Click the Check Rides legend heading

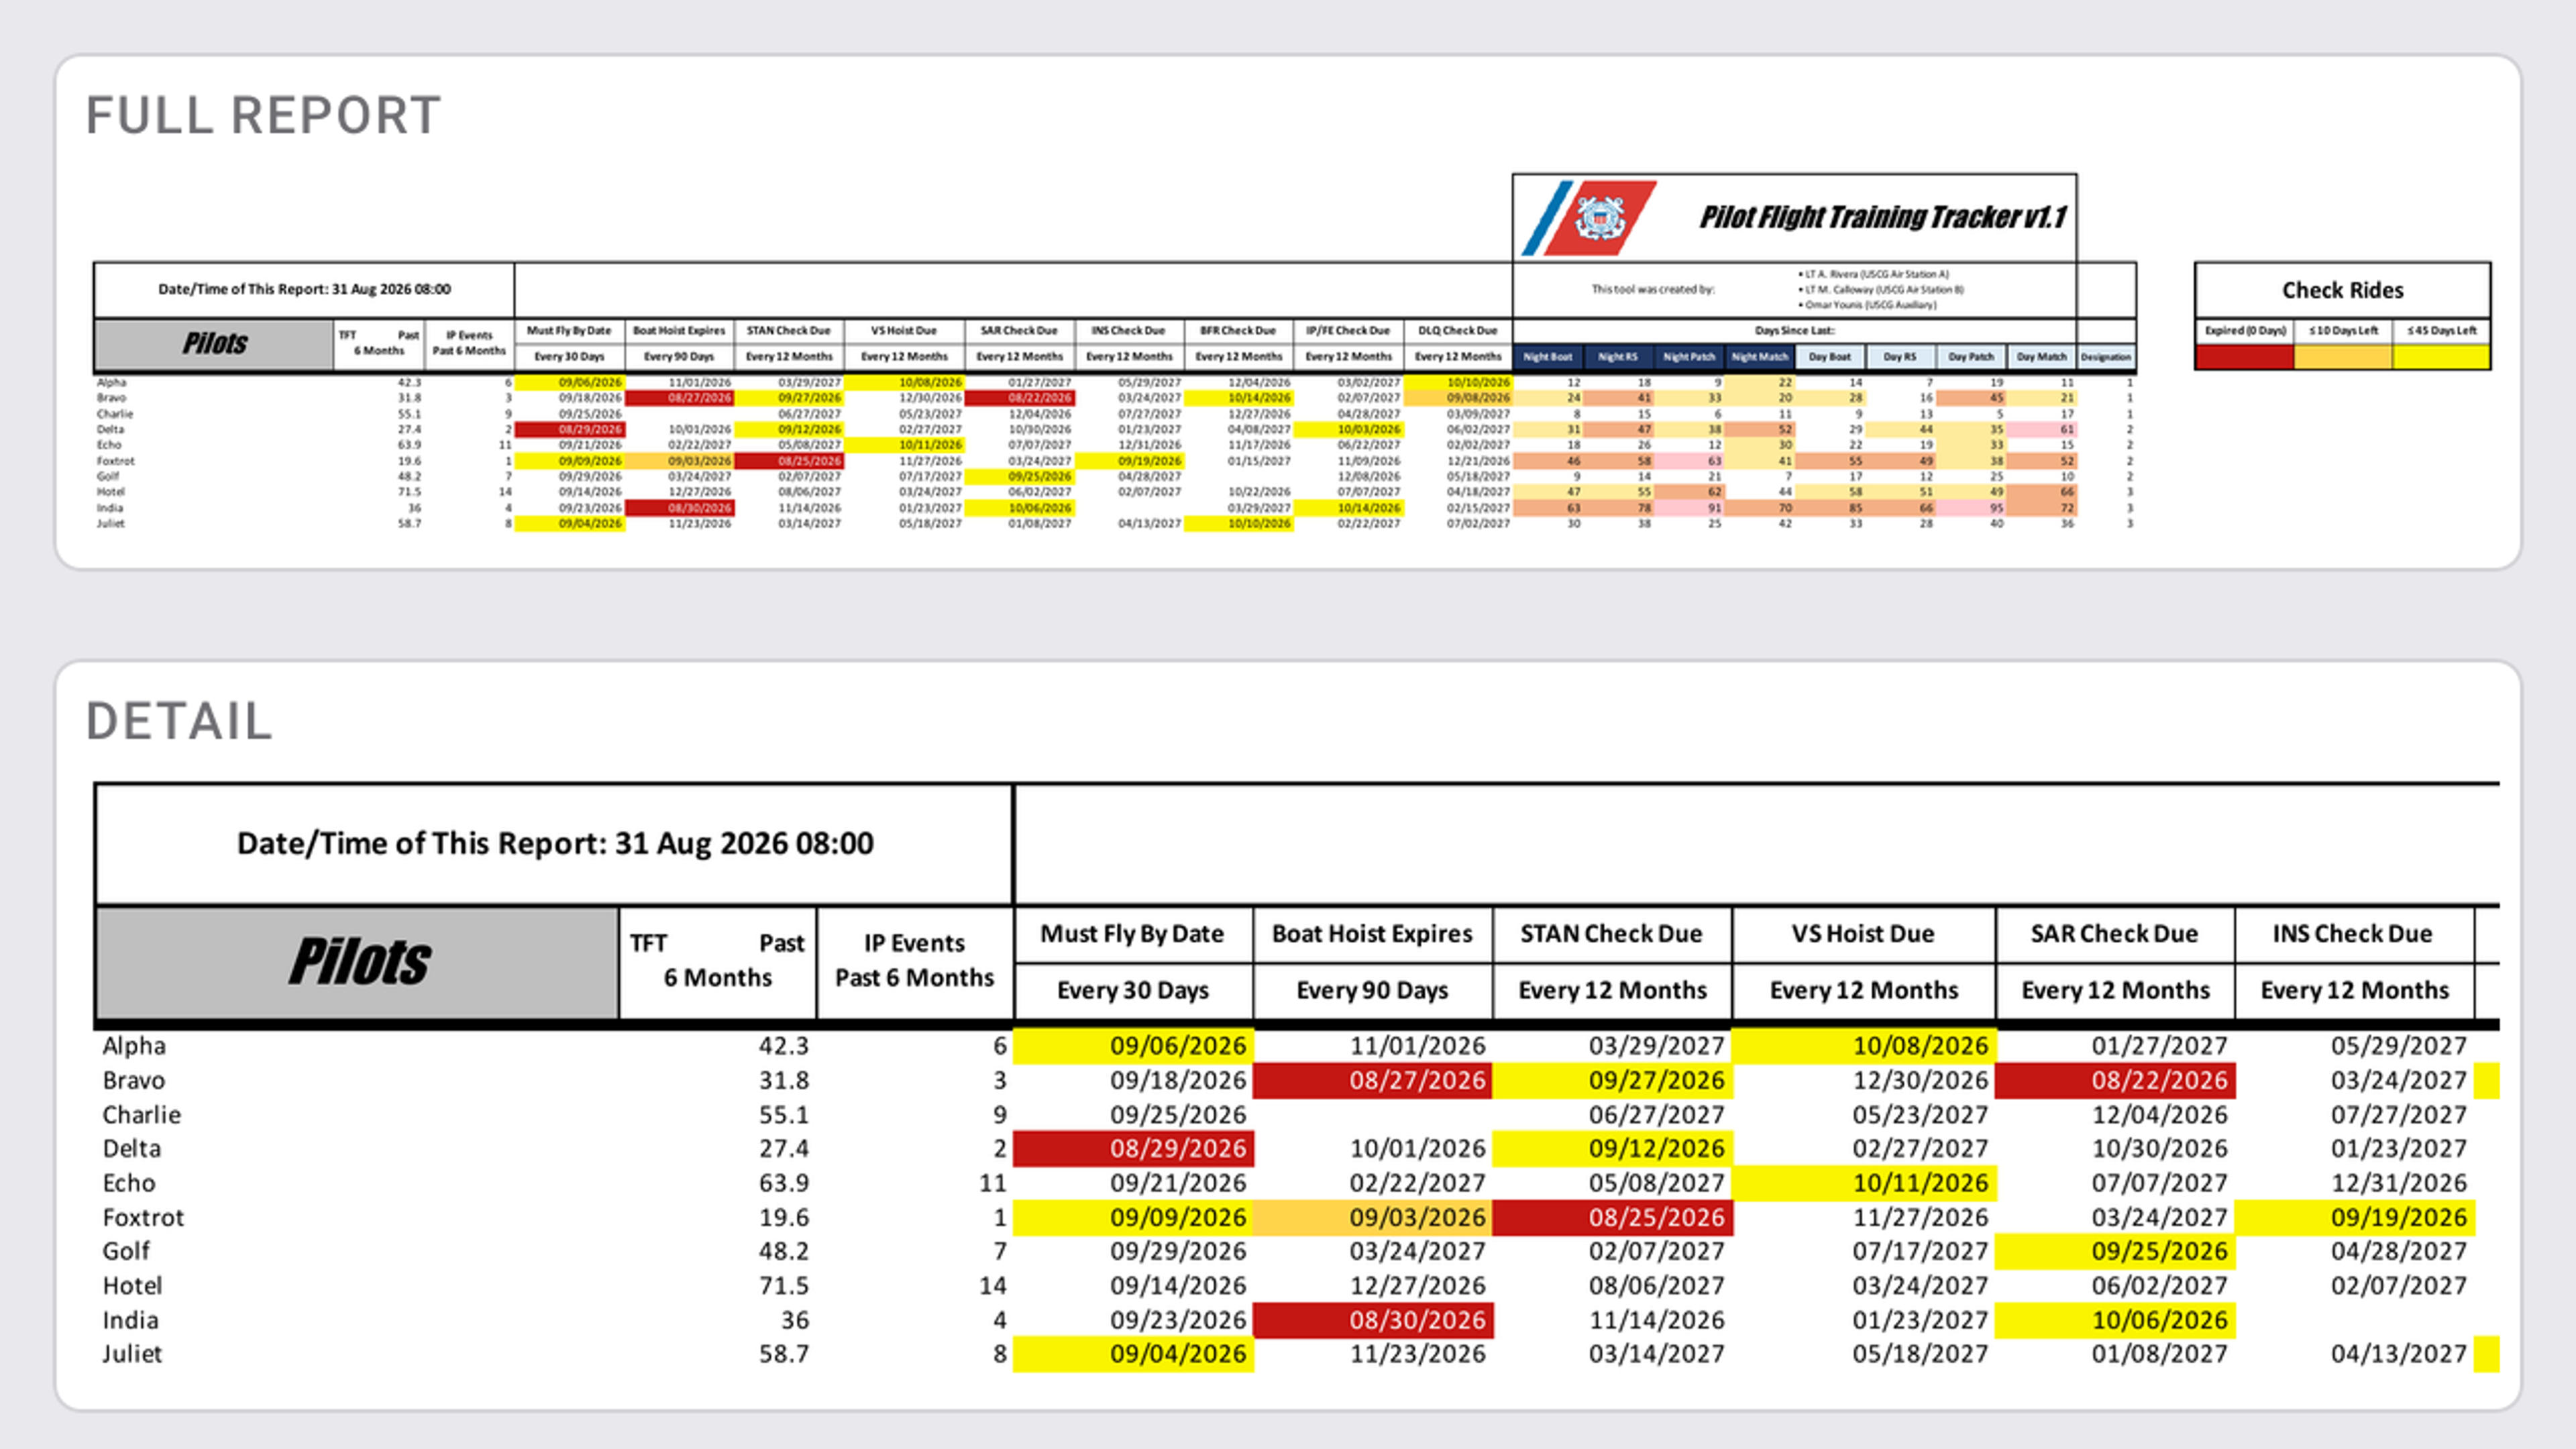tap(2342, 290)
